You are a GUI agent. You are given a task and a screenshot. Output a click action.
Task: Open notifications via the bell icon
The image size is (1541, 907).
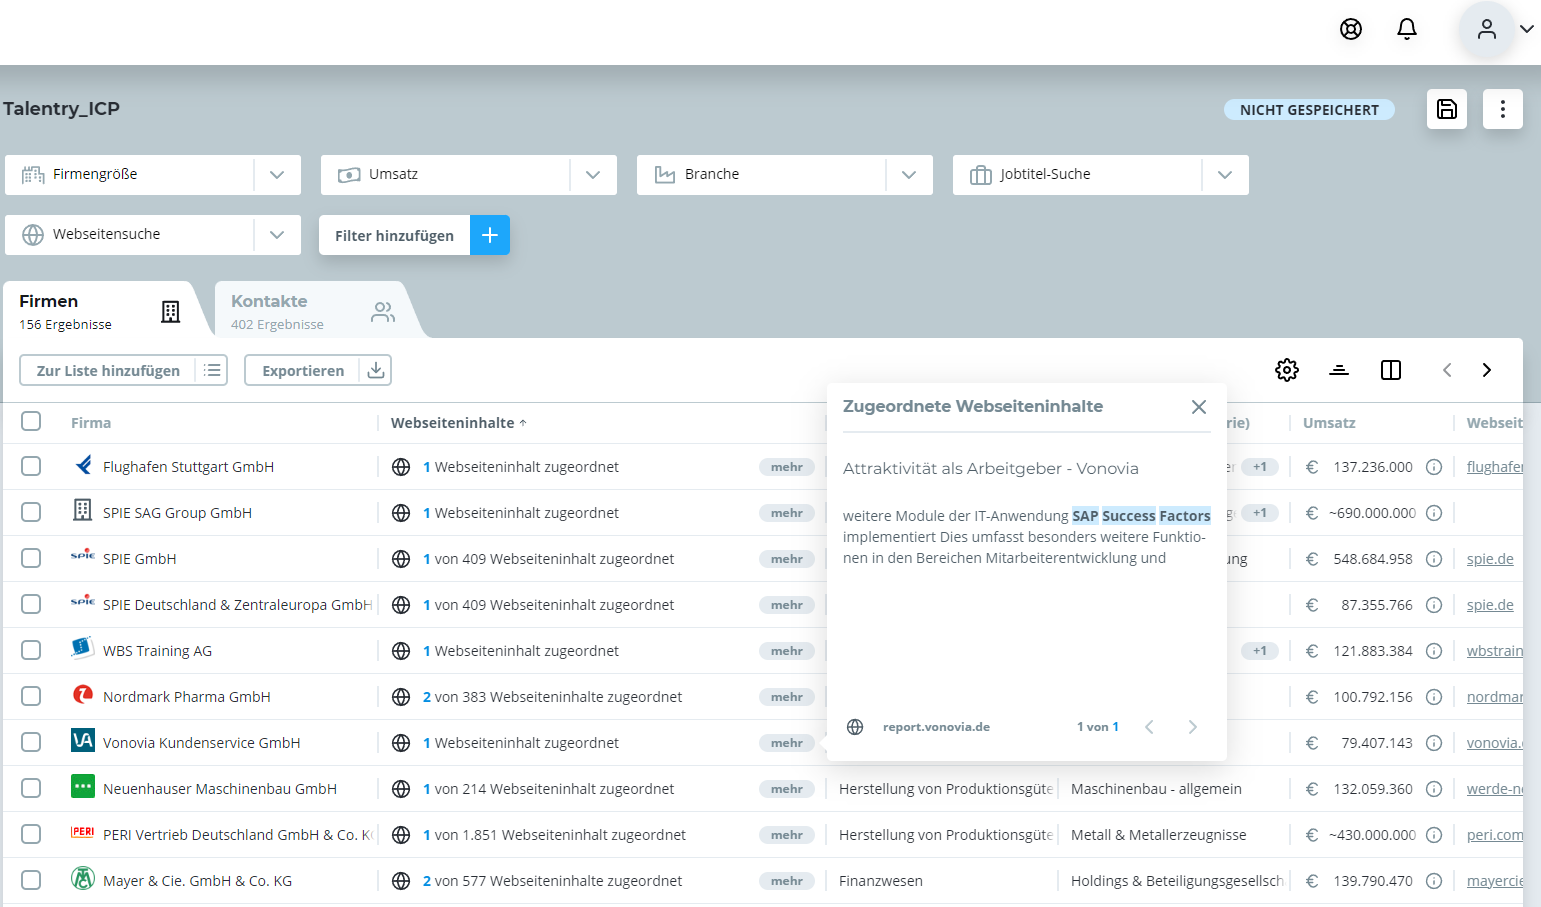pos(1406,29)
